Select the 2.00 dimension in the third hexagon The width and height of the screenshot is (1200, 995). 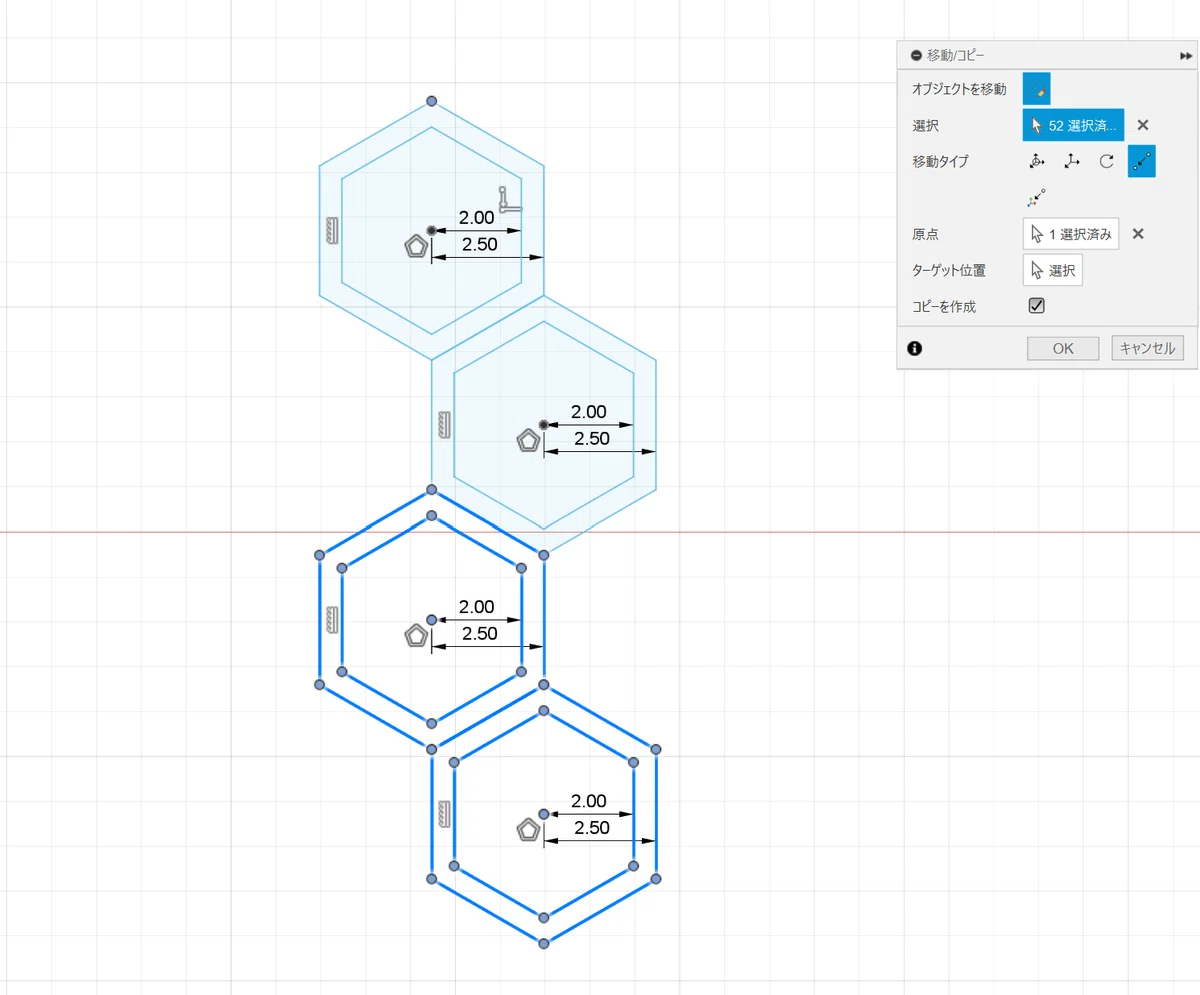476,606
